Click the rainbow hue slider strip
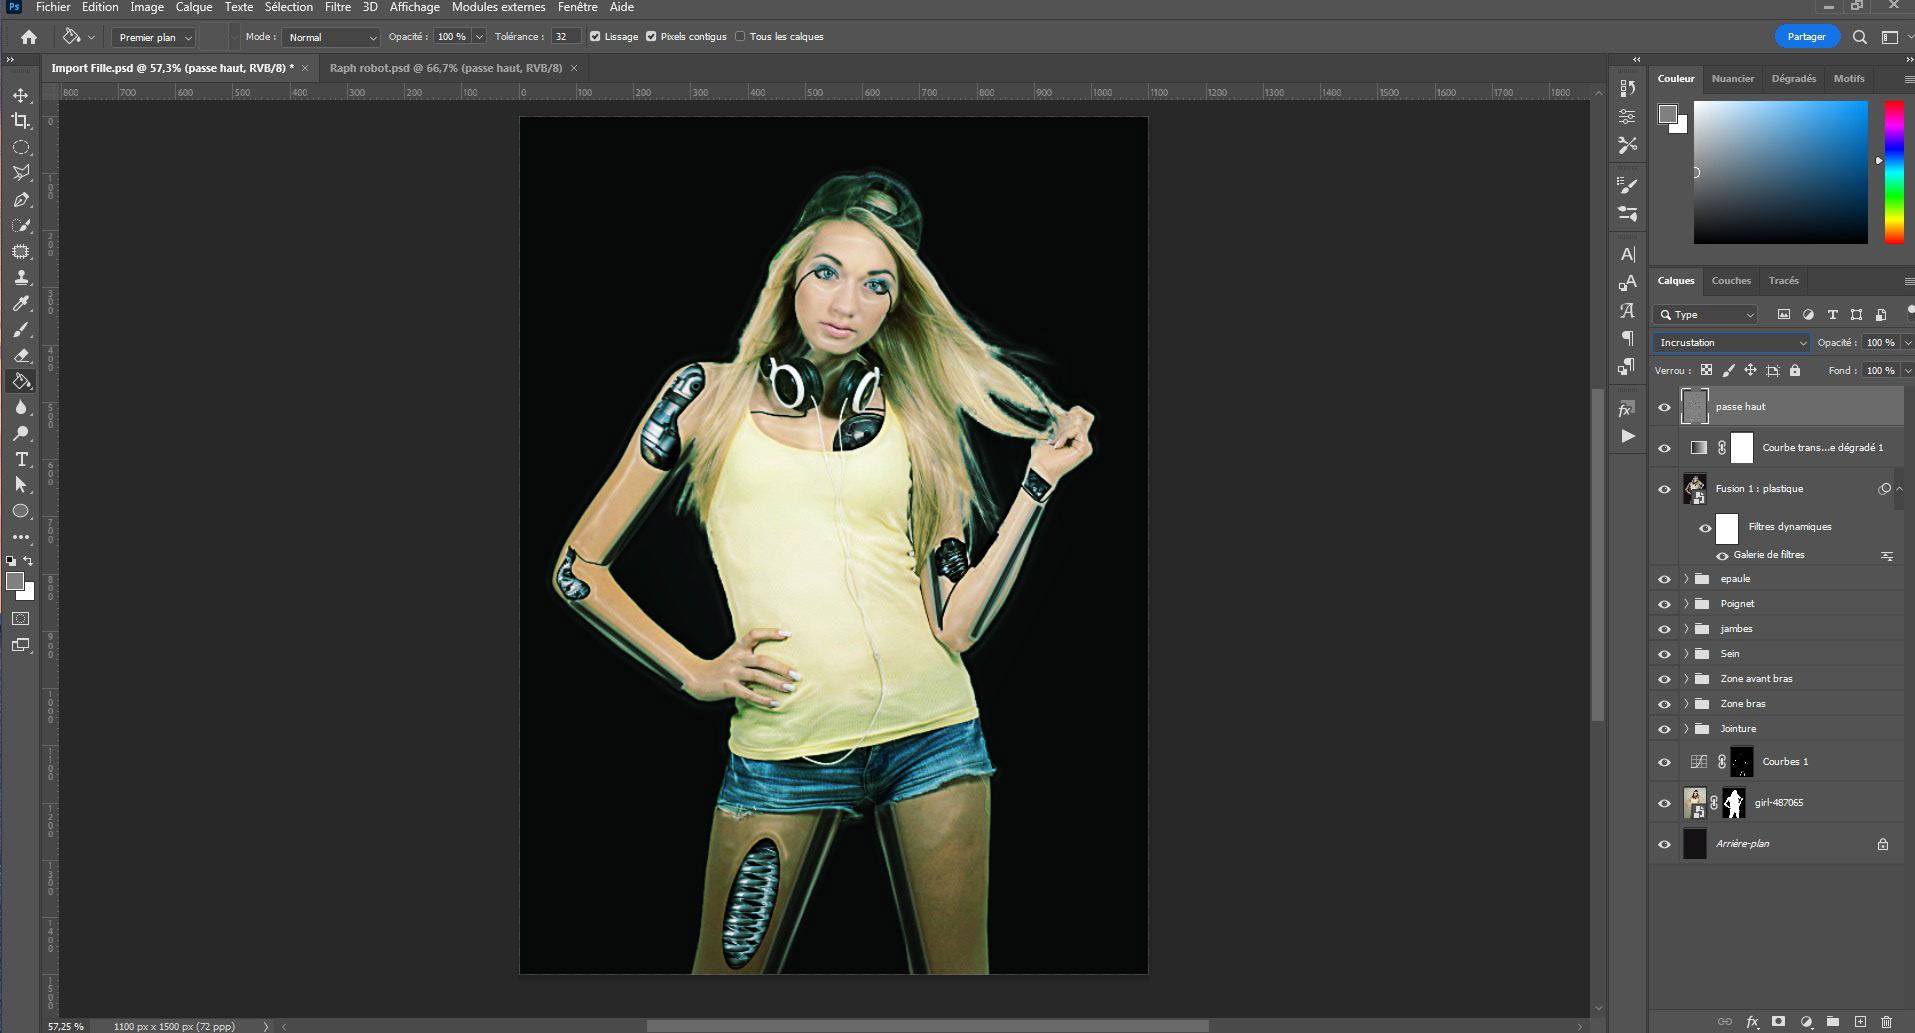Viewport: 1915px width, 1033px height. coord(1894,172)
